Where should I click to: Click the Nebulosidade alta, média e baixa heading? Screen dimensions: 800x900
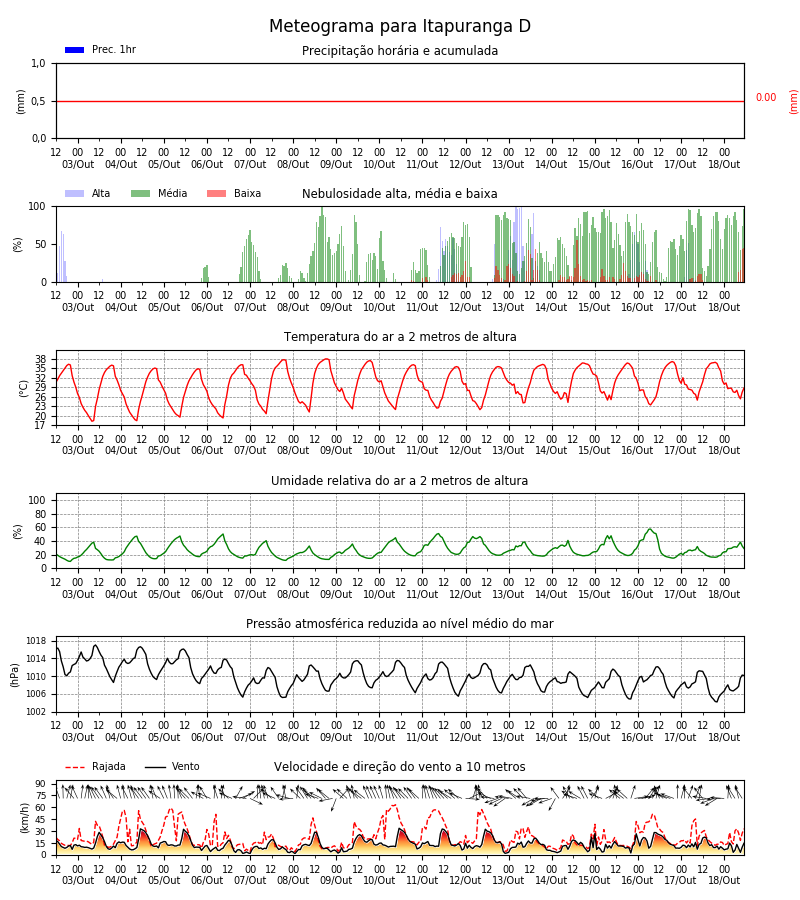coord(400,193)
